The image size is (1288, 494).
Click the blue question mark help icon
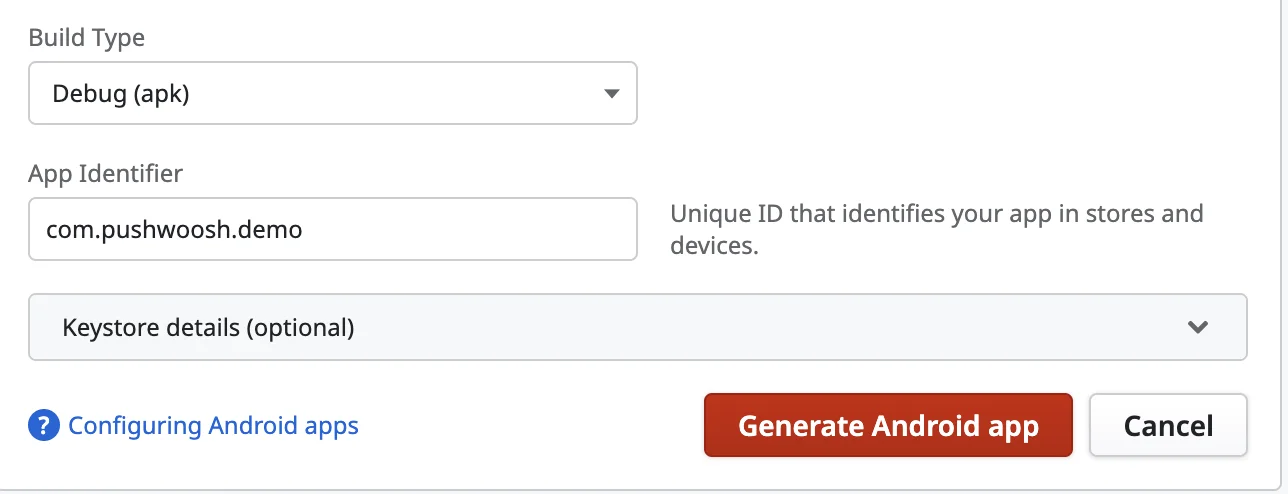[45, 426]
